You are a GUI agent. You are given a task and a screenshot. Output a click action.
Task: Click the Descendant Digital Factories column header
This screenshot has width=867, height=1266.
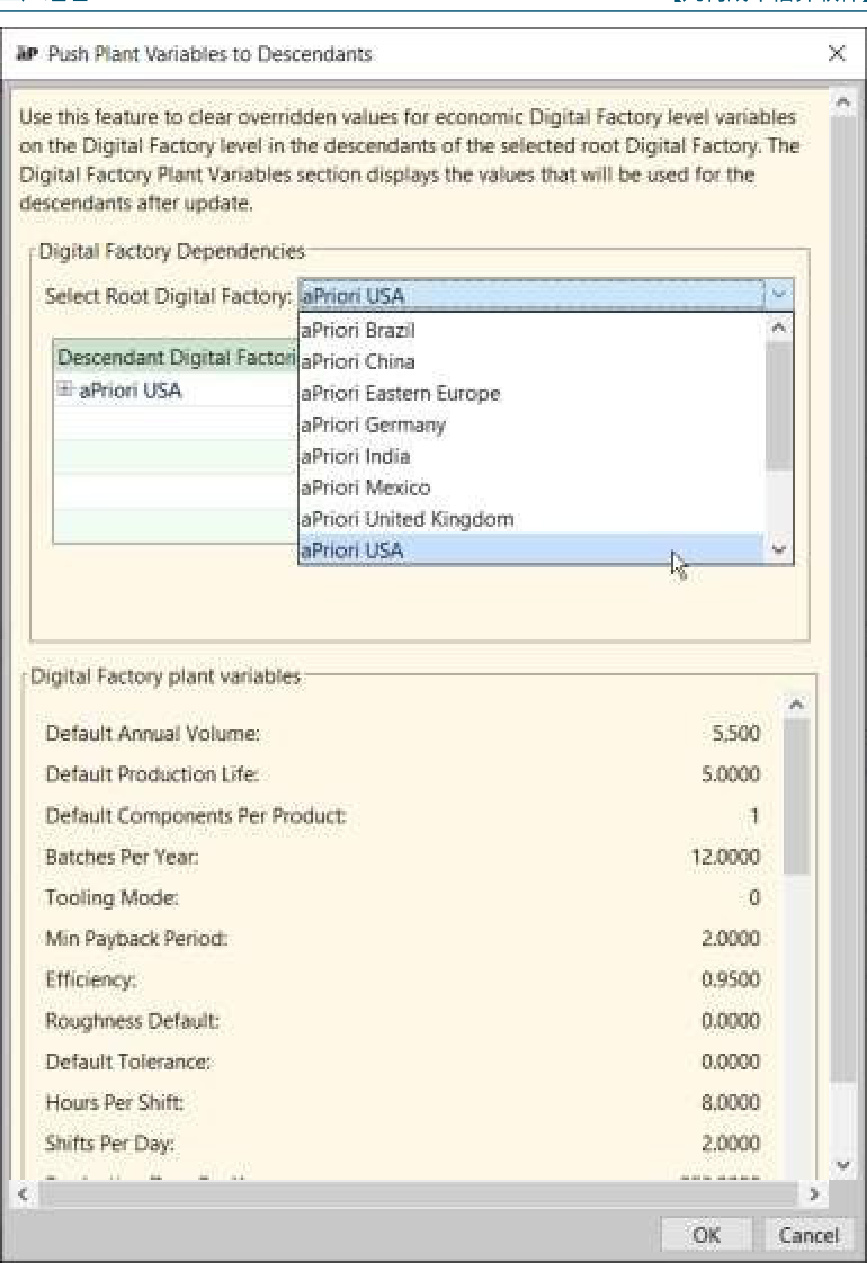tap(175, 357)
